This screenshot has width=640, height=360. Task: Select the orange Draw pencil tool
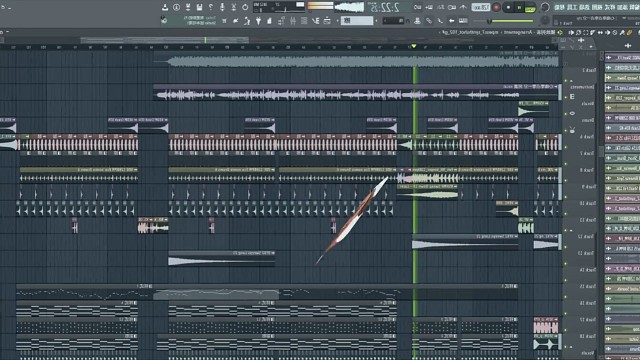[629, 32]
